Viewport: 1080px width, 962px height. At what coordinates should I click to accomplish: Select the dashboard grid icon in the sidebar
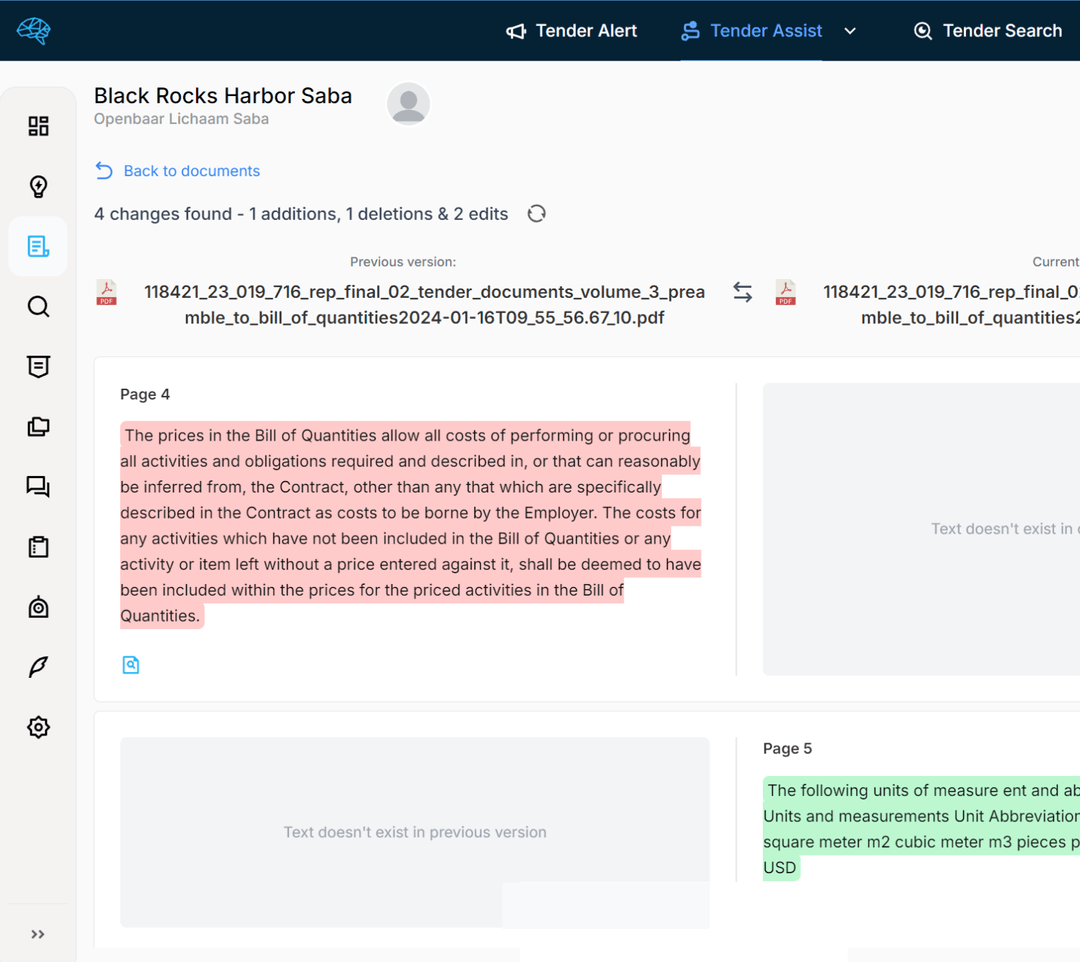[x=38, y=126]
